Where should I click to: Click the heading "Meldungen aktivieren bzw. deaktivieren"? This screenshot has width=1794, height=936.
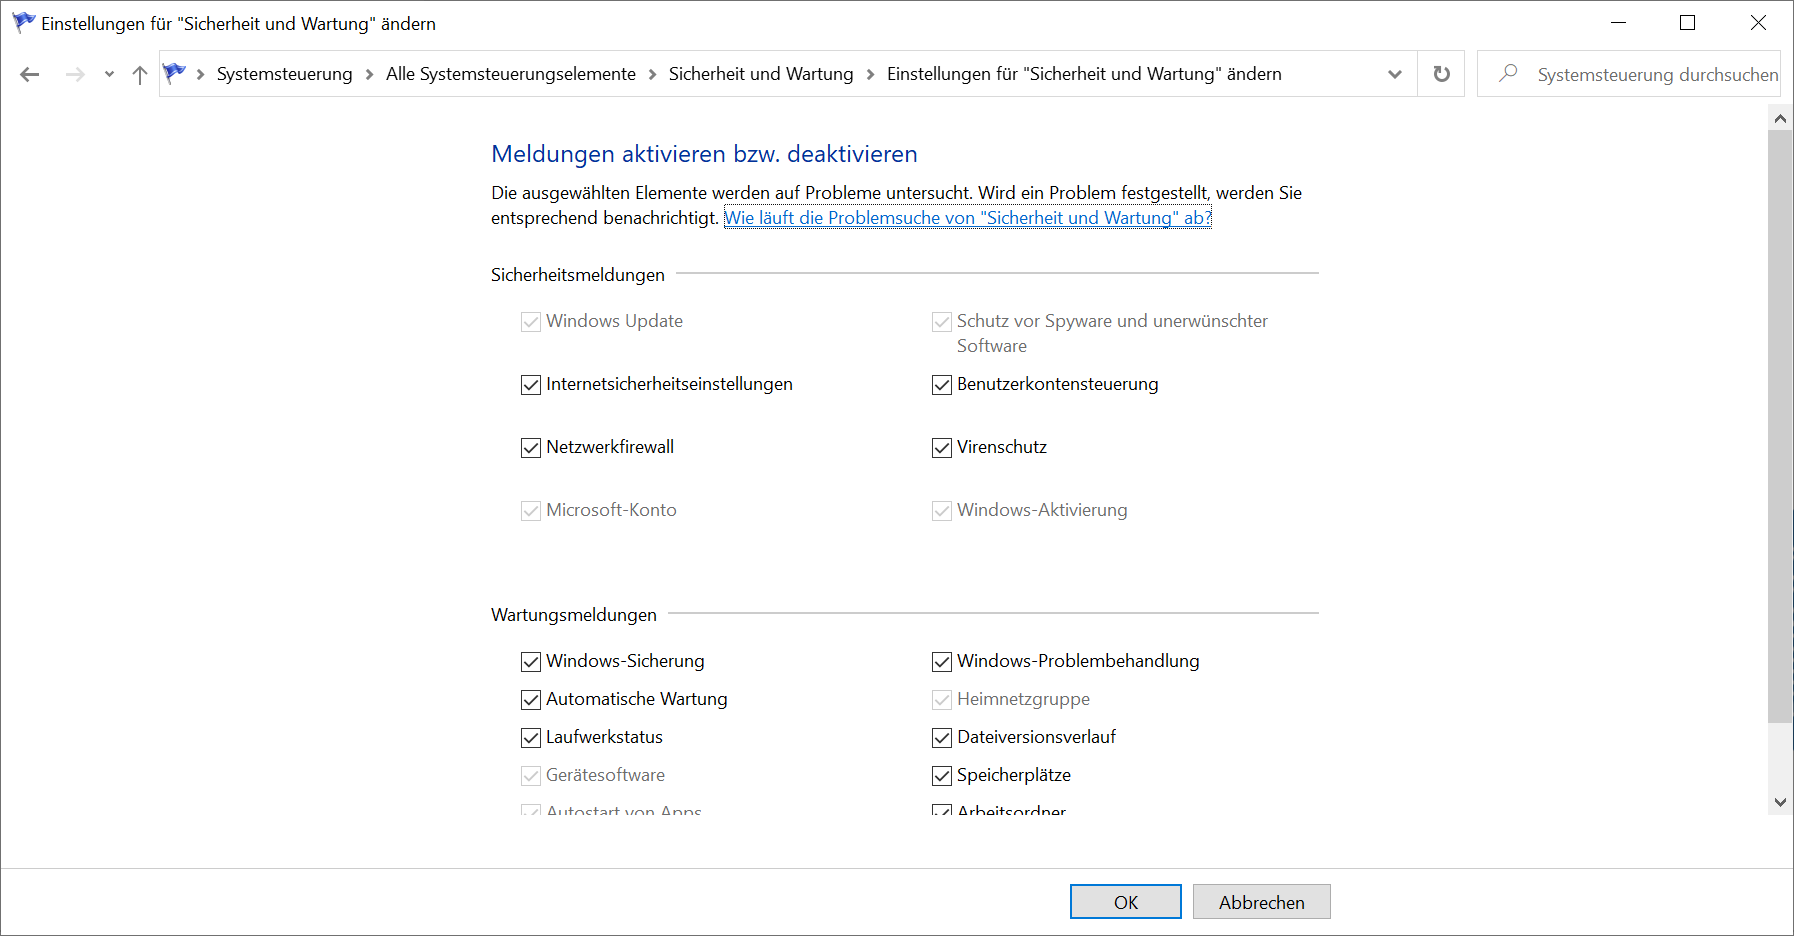tap(705, 154)
